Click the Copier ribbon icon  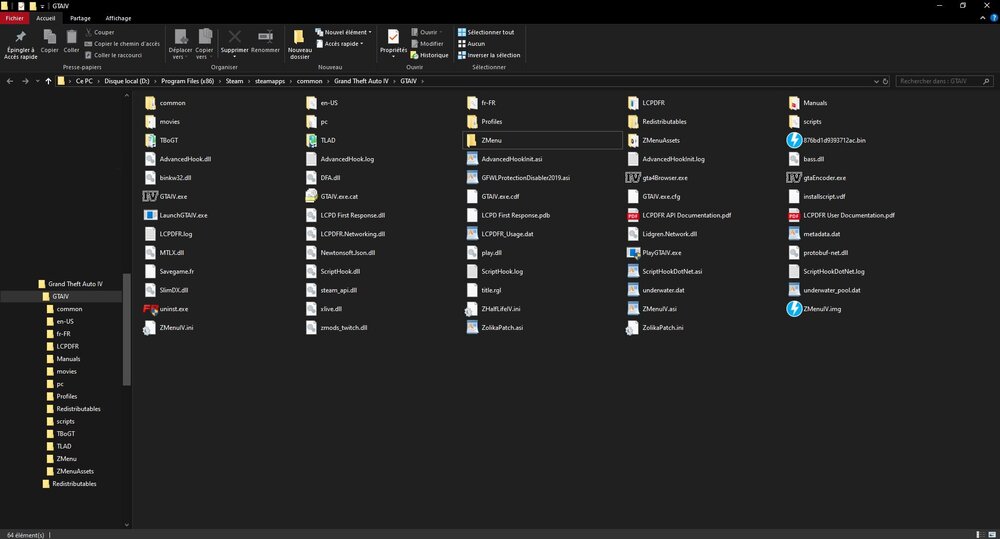49,37
